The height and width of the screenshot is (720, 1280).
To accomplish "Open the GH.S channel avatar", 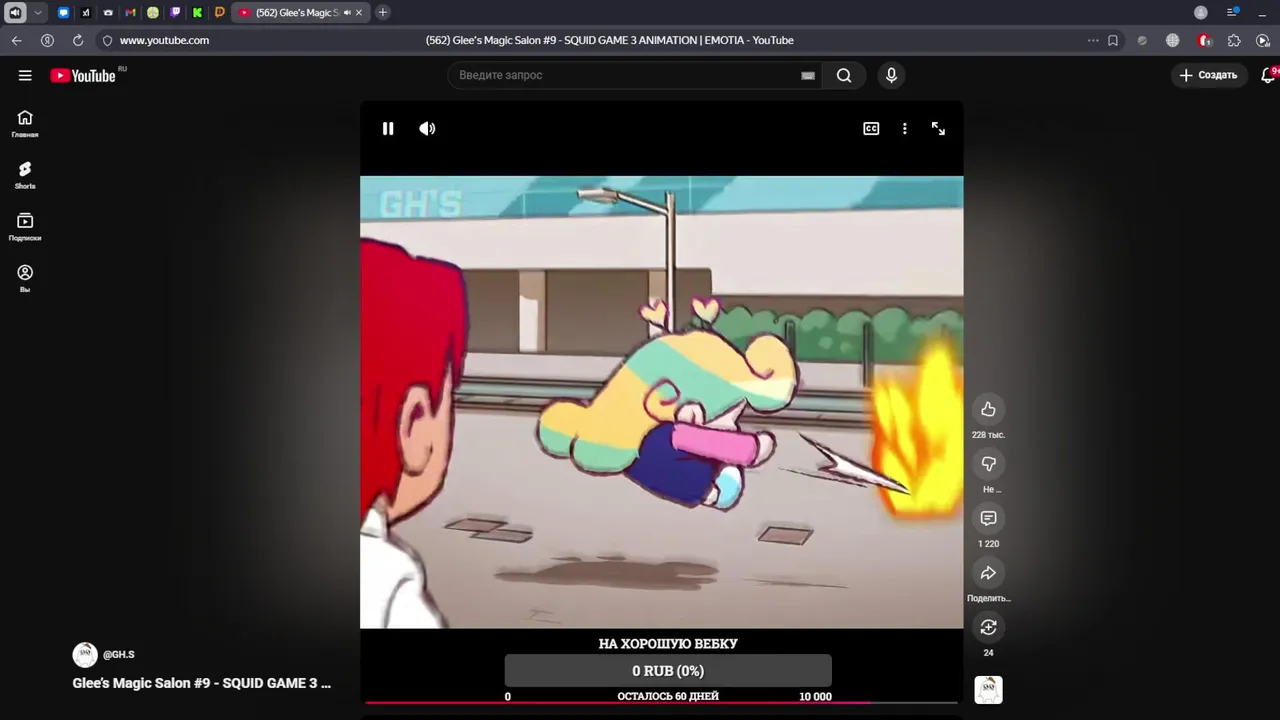I will pos(85,654).
